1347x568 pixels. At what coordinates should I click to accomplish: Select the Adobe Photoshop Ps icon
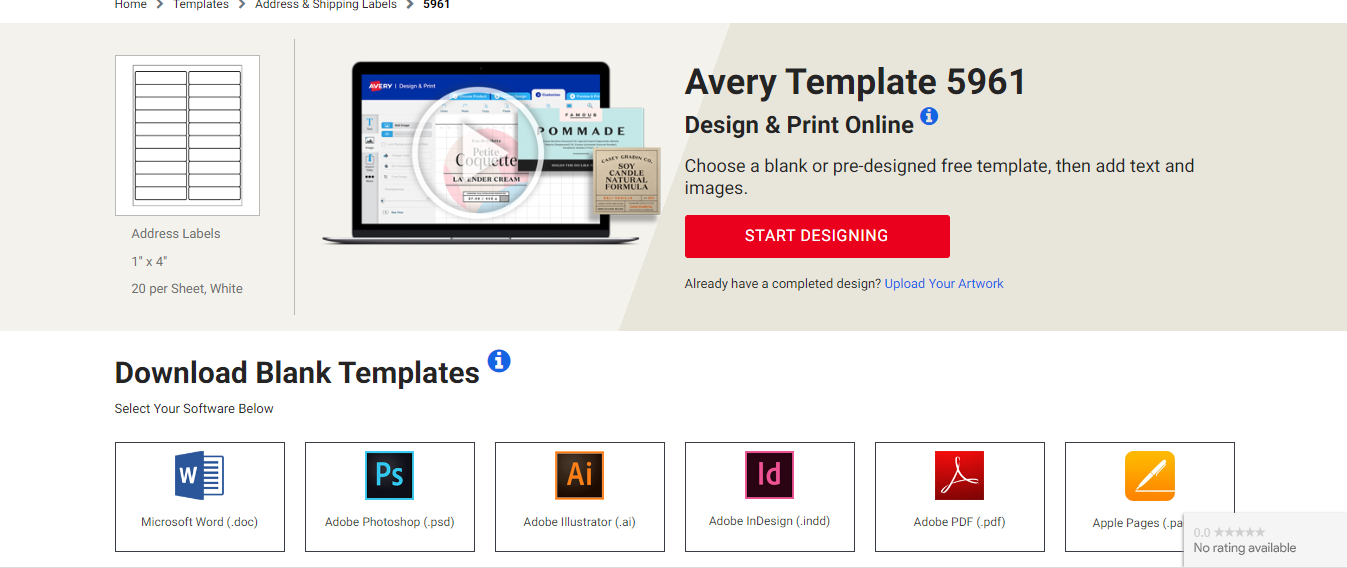click(389, 476)
